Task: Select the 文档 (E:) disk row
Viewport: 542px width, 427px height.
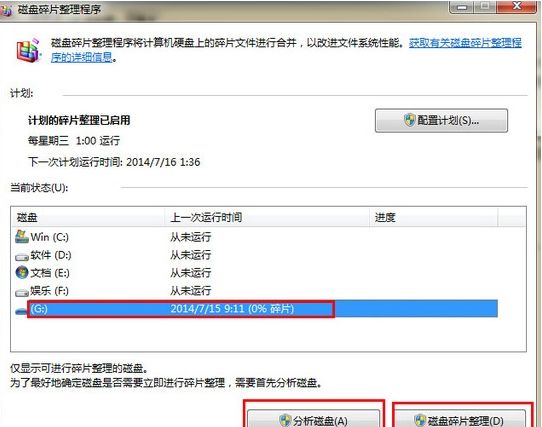Action: click(256, 273)
